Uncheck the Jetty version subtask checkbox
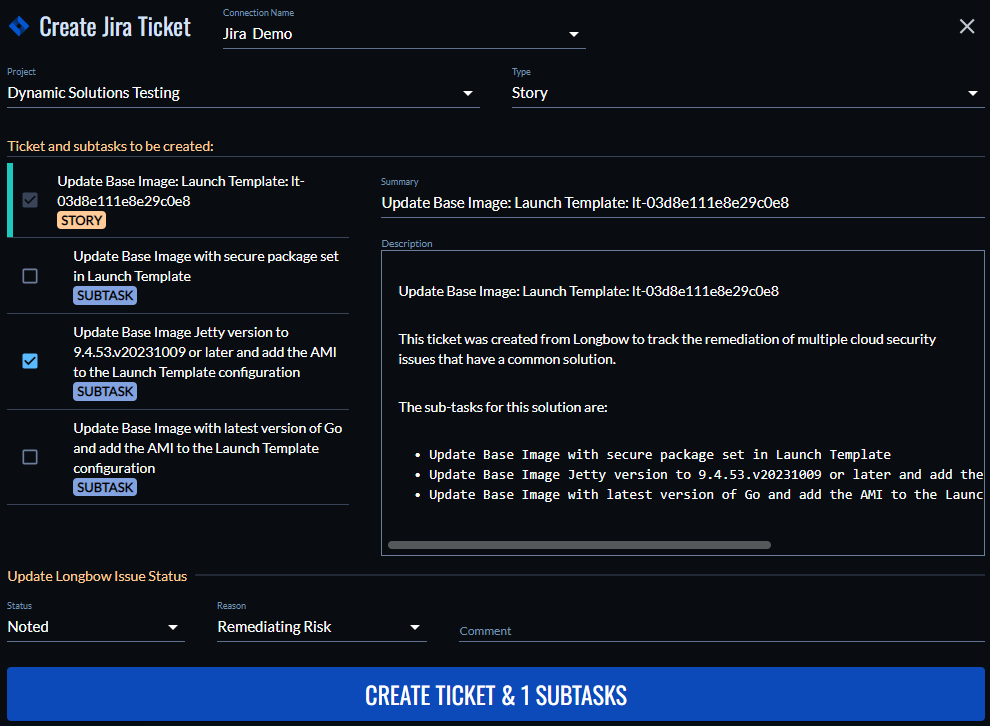The width and height of the screenshot is (990, 726). point(30,361)
